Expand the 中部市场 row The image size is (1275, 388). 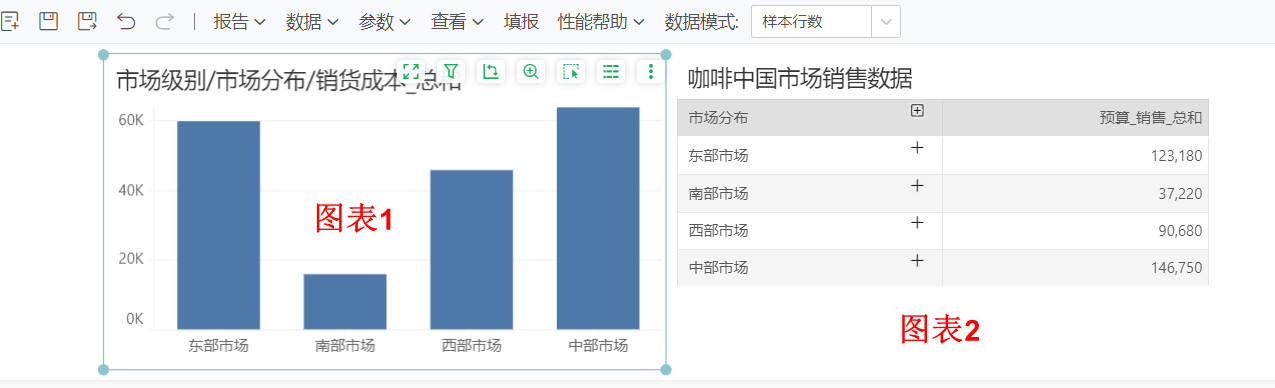click(917, 260)
